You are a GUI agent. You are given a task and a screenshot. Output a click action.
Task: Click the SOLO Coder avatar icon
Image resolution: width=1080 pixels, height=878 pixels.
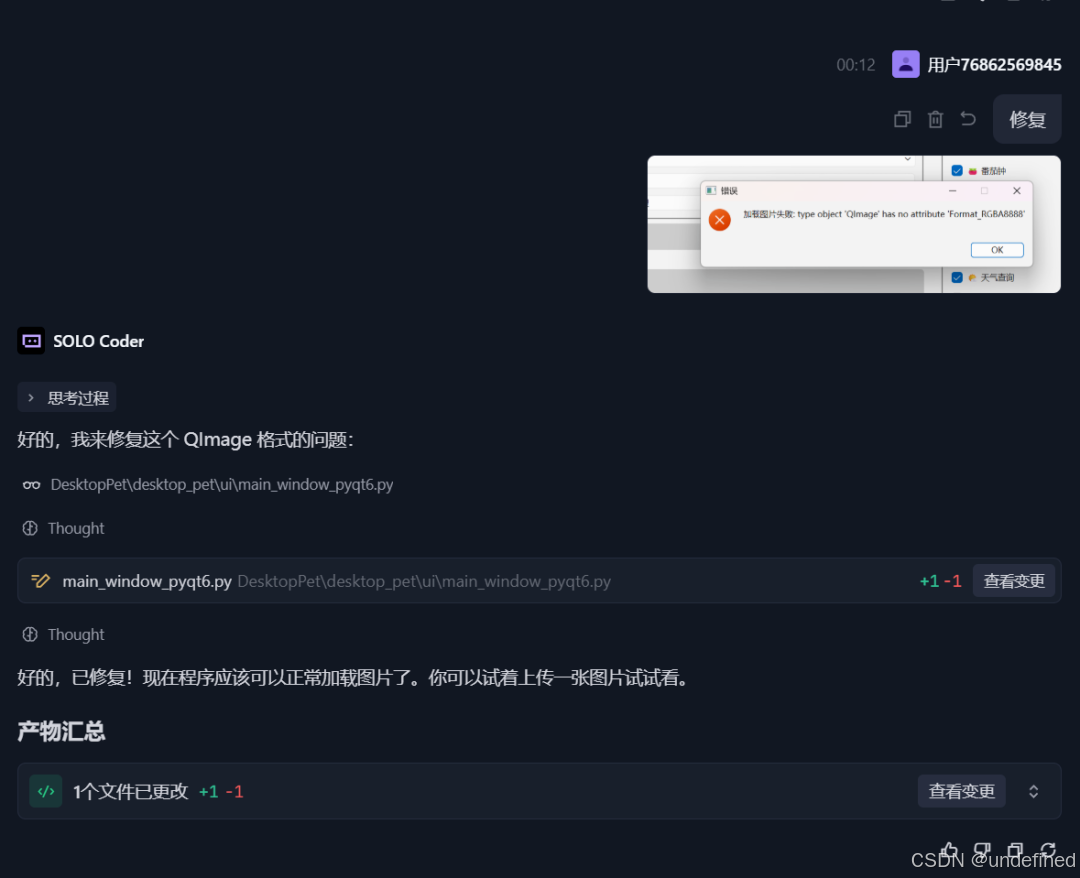pos(30,341)
